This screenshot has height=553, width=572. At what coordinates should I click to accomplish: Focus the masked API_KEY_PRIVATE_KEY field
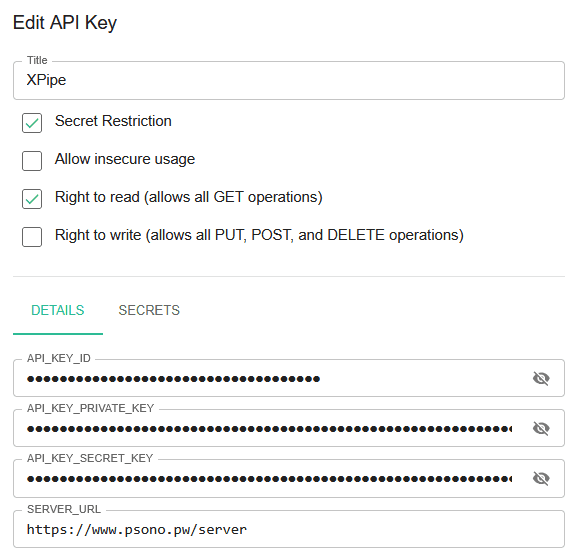(270, 428)
